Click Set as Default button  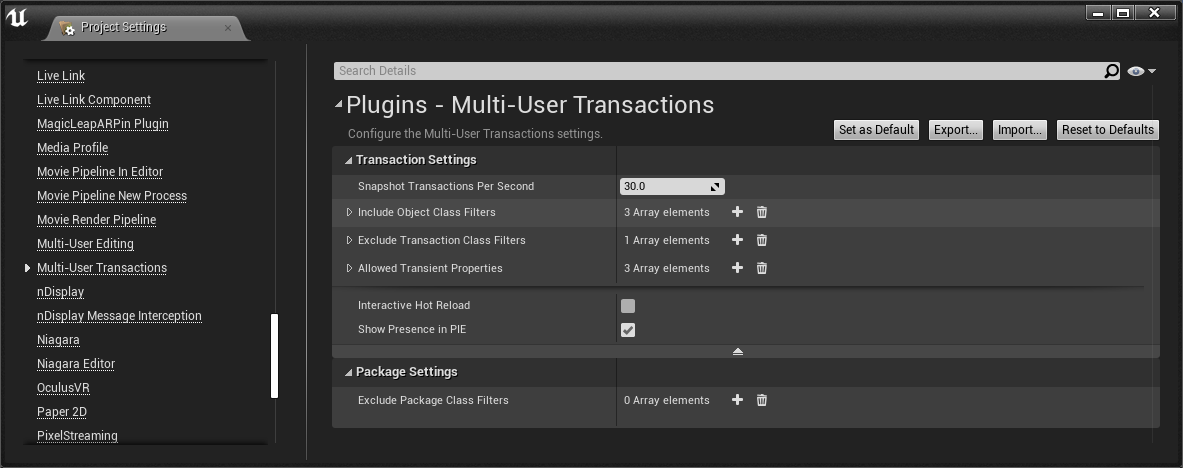pyautogui.click(x=877, y=130)
